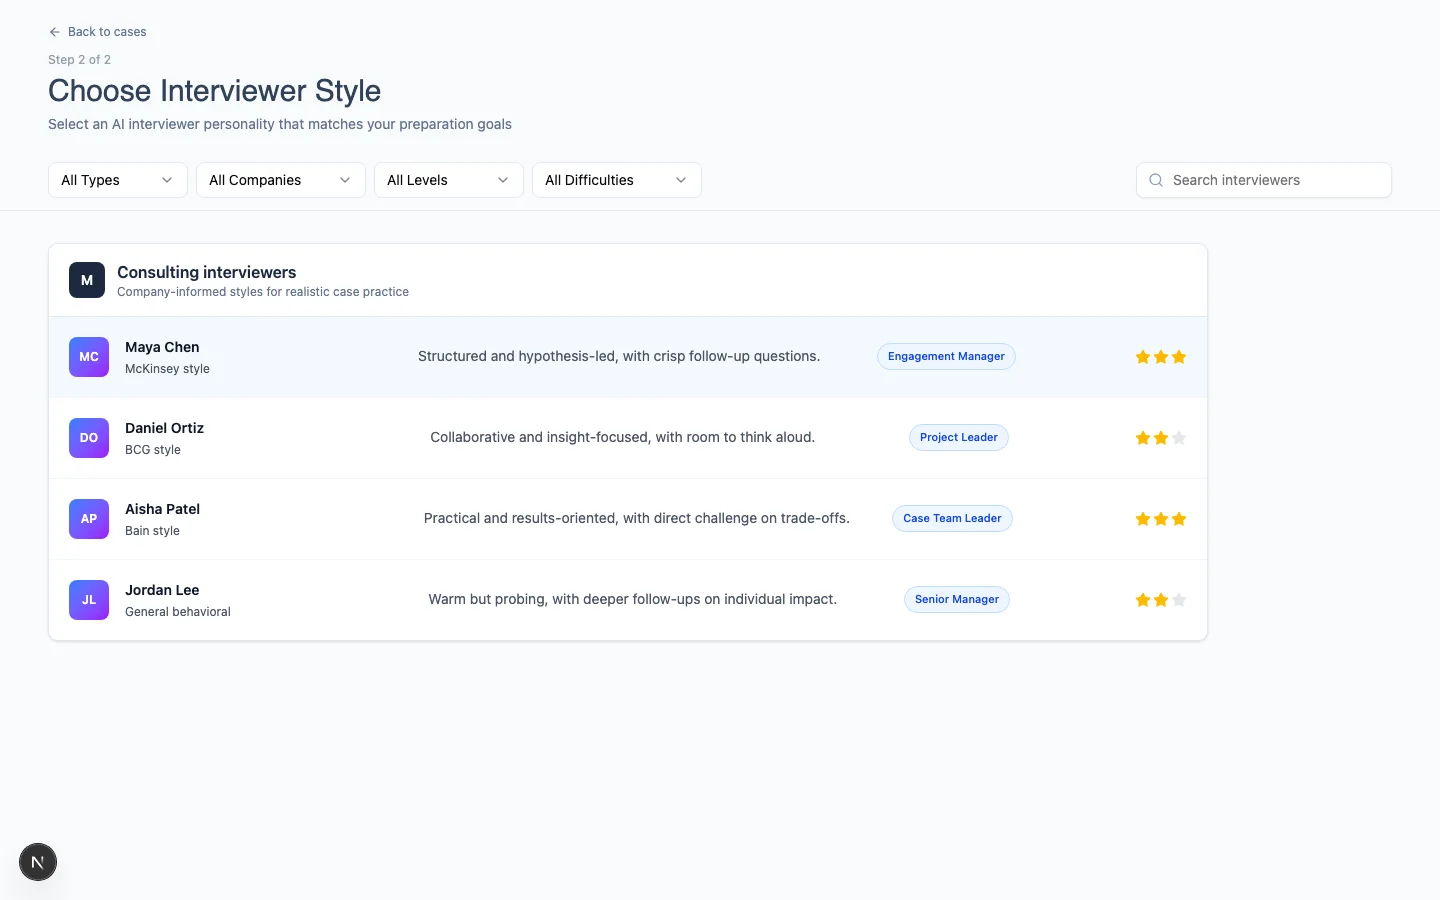The width and height of the screenshot is (1440, 900).
Task: Click the General behavioral label
Action: pos(178,612)
